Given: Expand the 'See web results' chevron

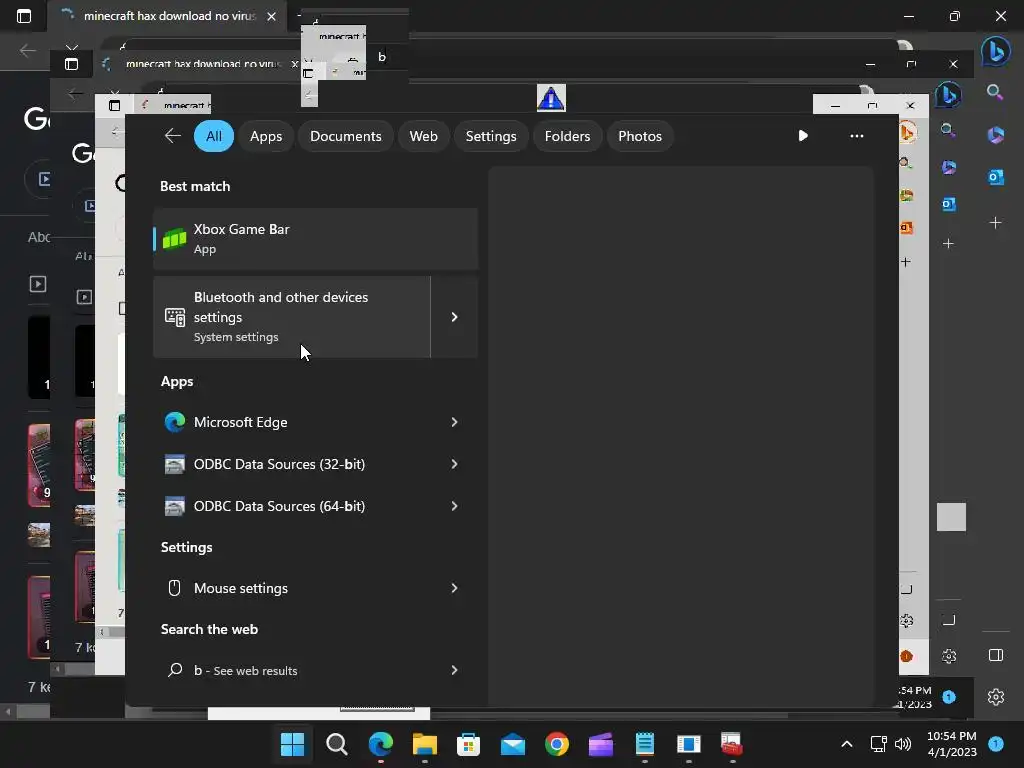Looking at the screenshot, I should click(x=455, y=670).
